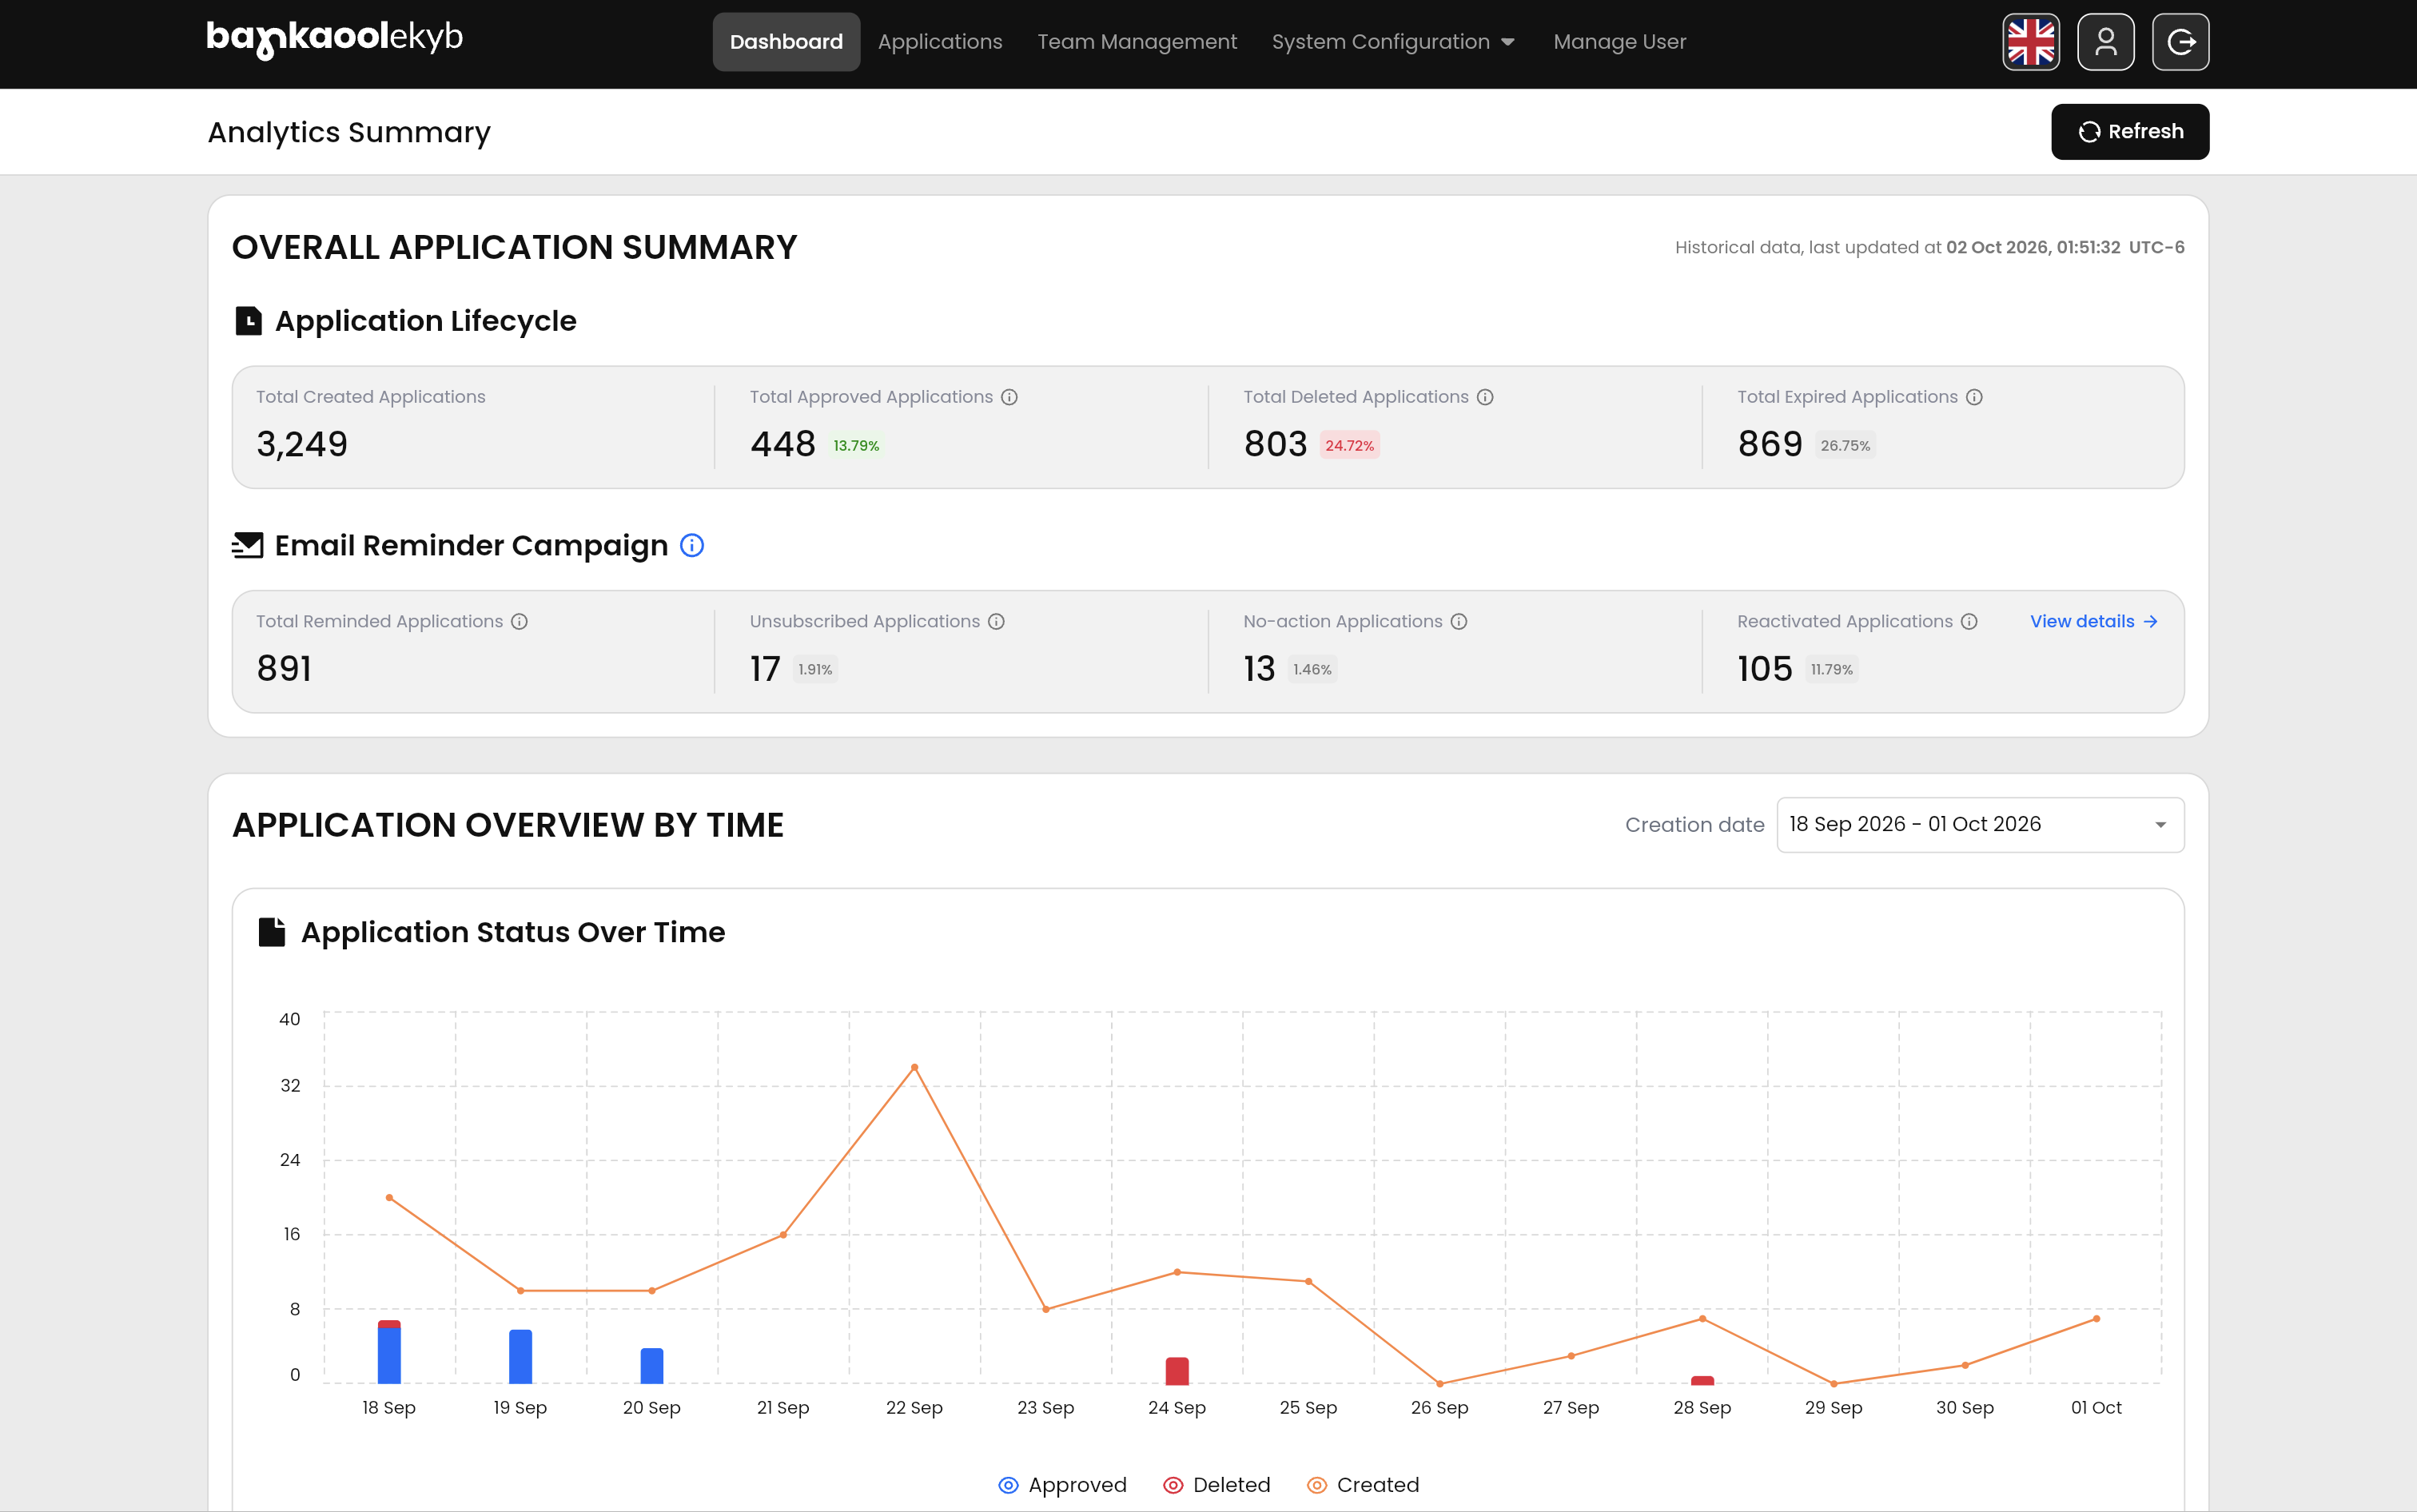Click the 19 Sep blue approved bar
Image resolution: width=2417 pixels, height=1512 pixels.
(x=520, y=1357)
